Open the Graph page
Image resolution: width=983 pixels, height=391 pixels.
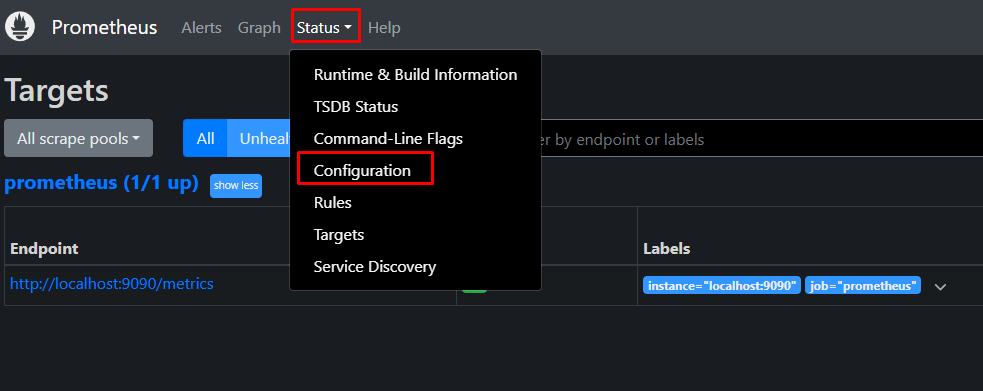pos(259,28)
